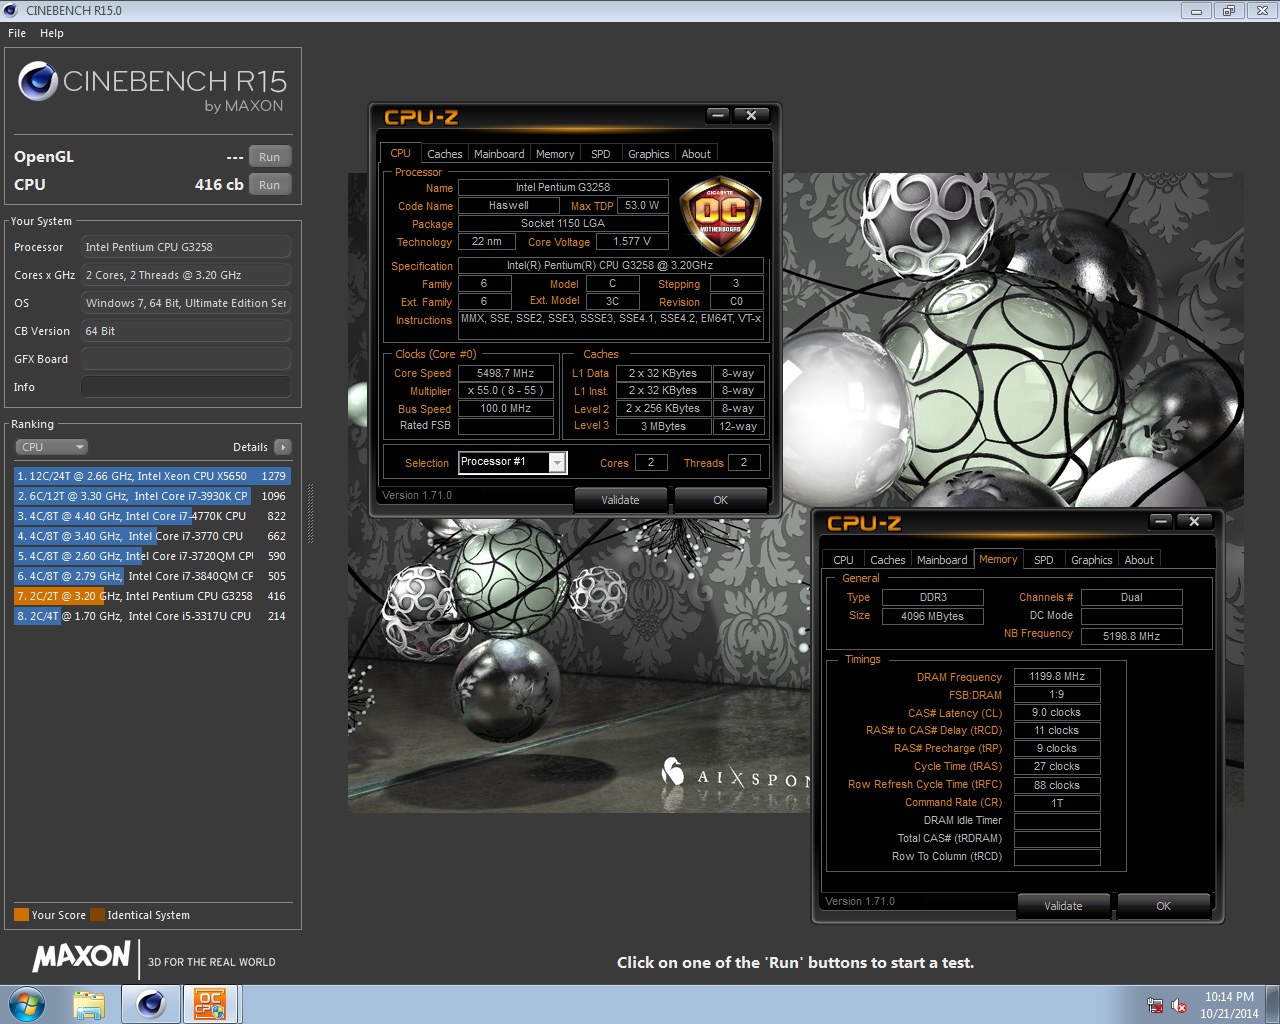Switch to Mainboard tab in upper CPU-Z
The image size is (1280, 1024).
[499, 154]
